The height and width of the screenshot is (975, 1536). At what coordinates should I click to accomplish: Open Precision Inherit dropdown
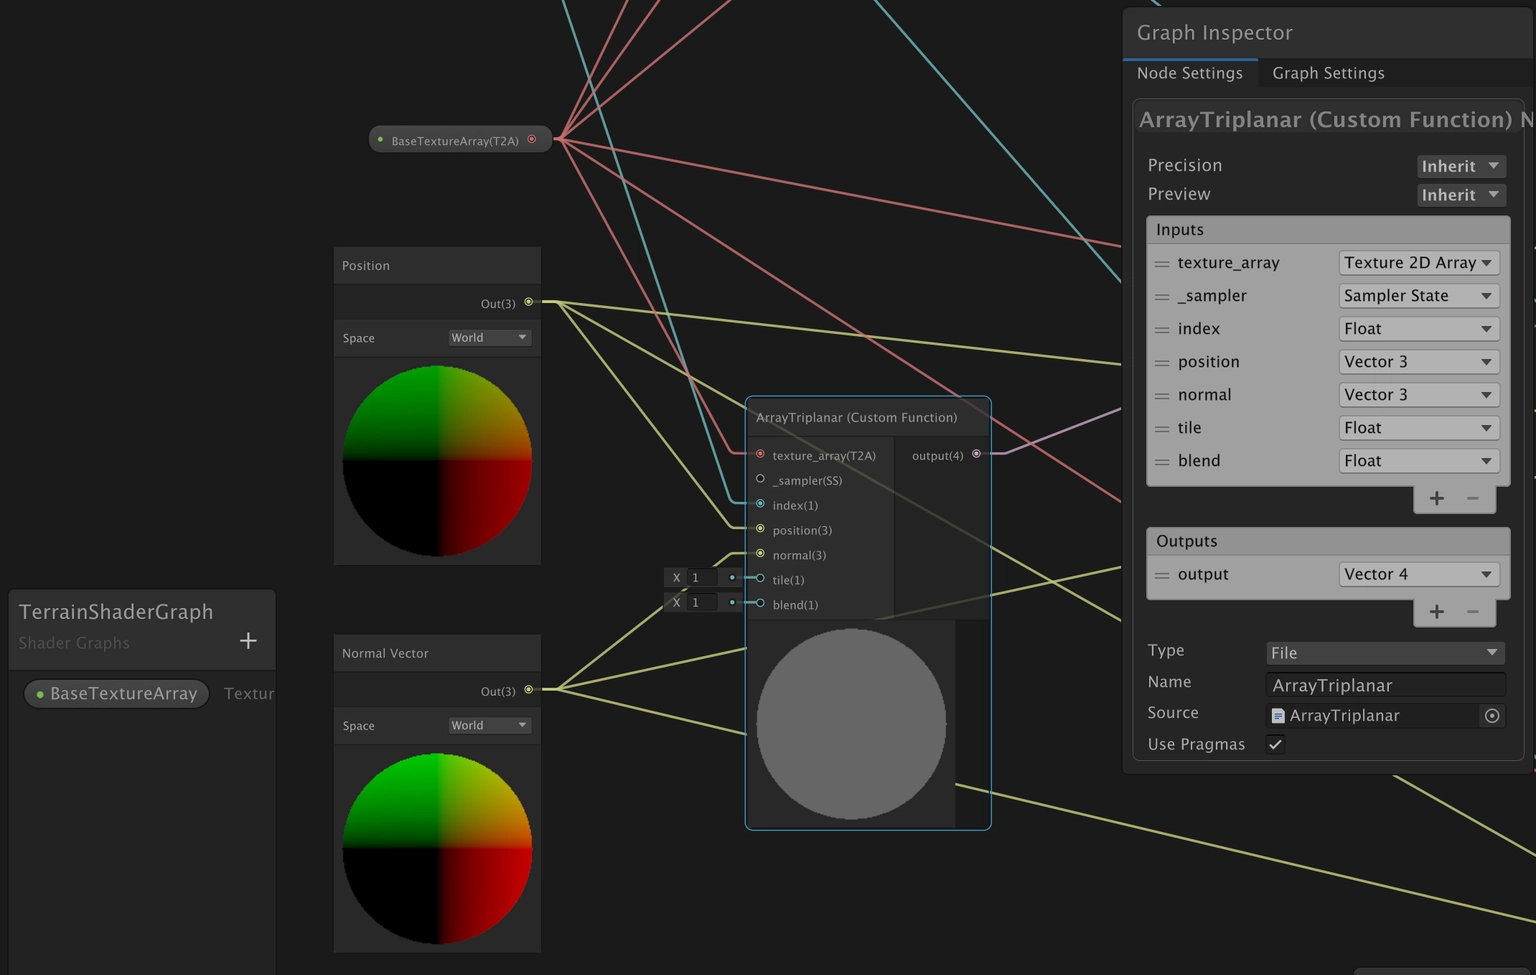point(1460,166)
